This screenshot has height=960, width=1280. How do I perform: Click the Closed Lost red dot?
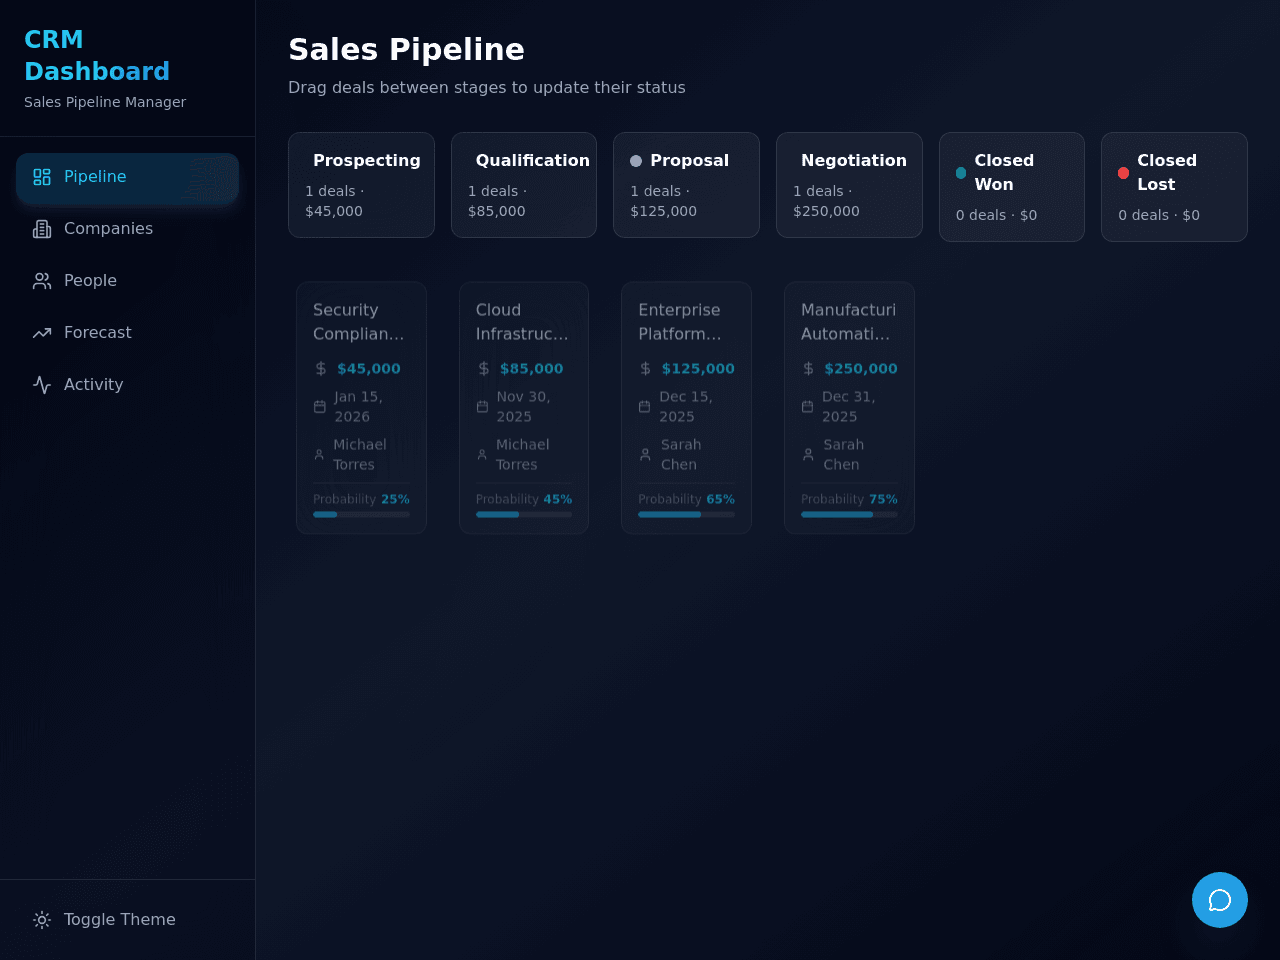[1124, 173]
